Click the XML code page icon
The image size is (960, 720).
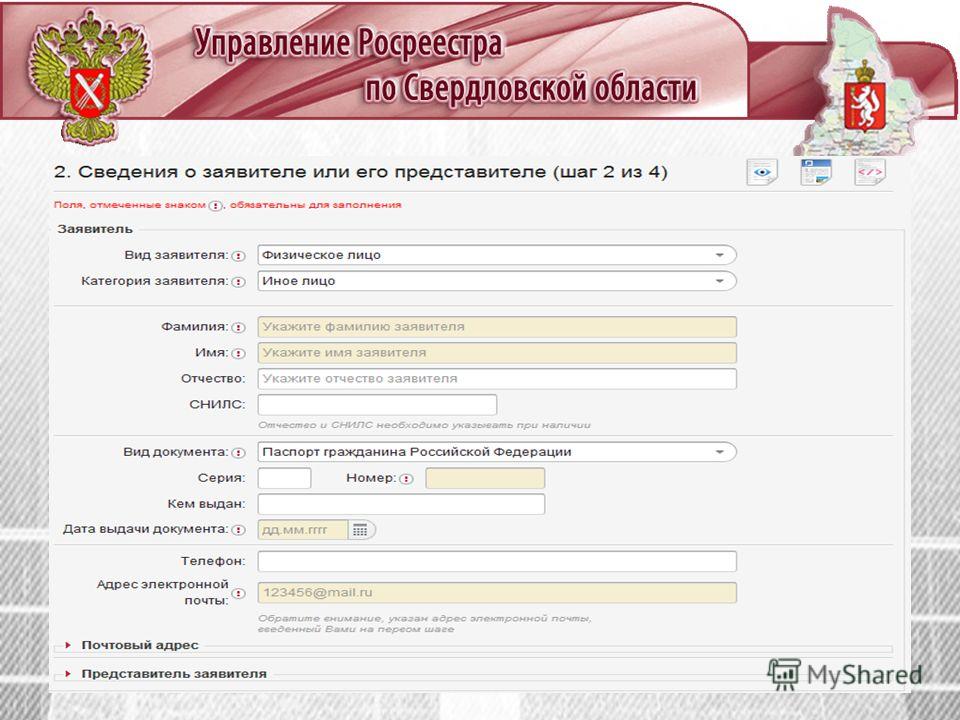[869, 172]
